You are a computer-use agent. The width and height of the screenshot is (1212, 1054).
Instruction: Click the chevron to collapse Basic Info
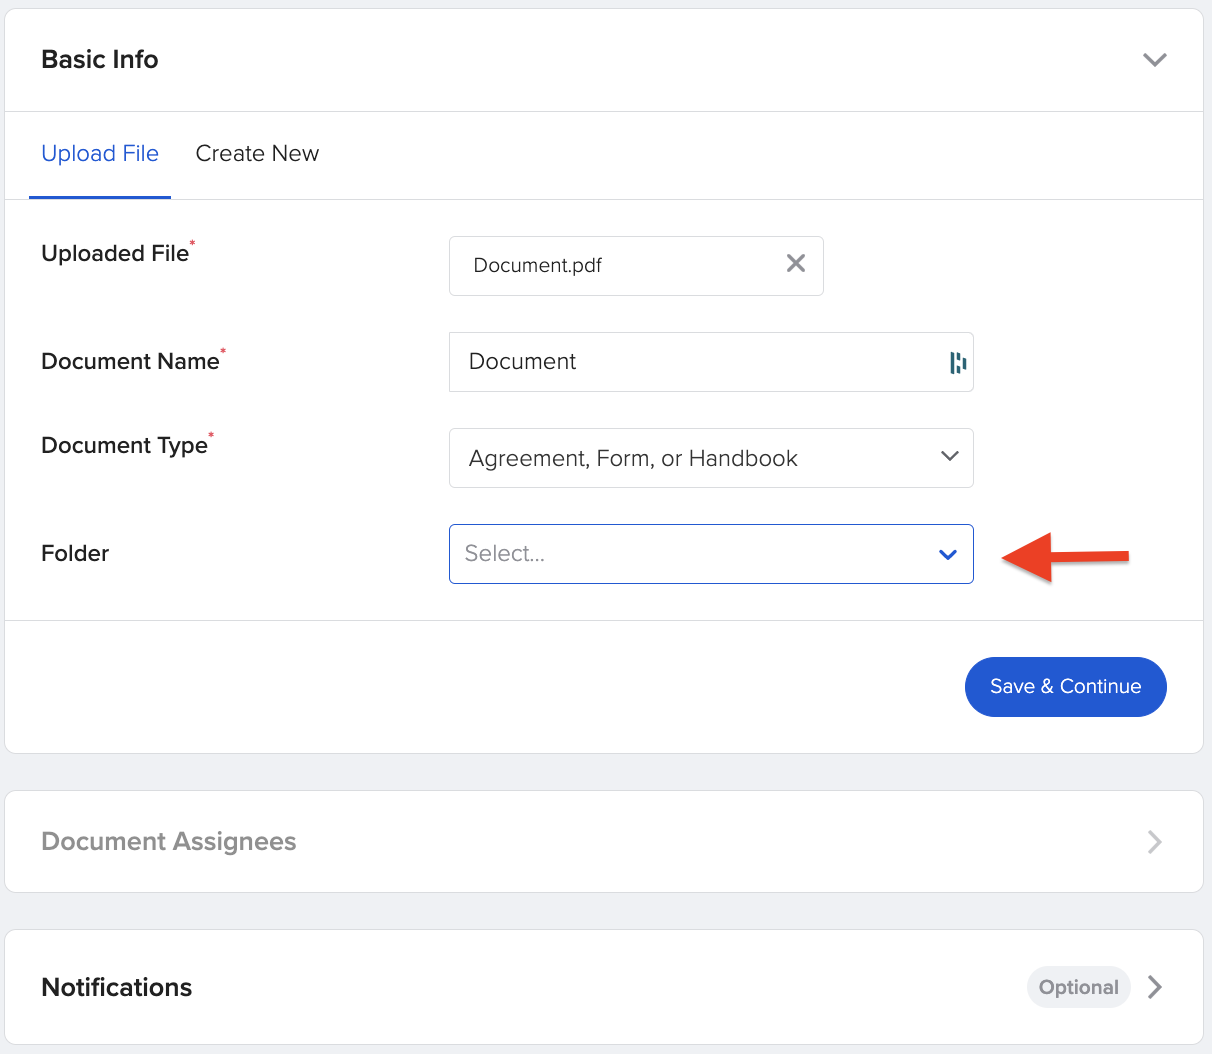1155,59
